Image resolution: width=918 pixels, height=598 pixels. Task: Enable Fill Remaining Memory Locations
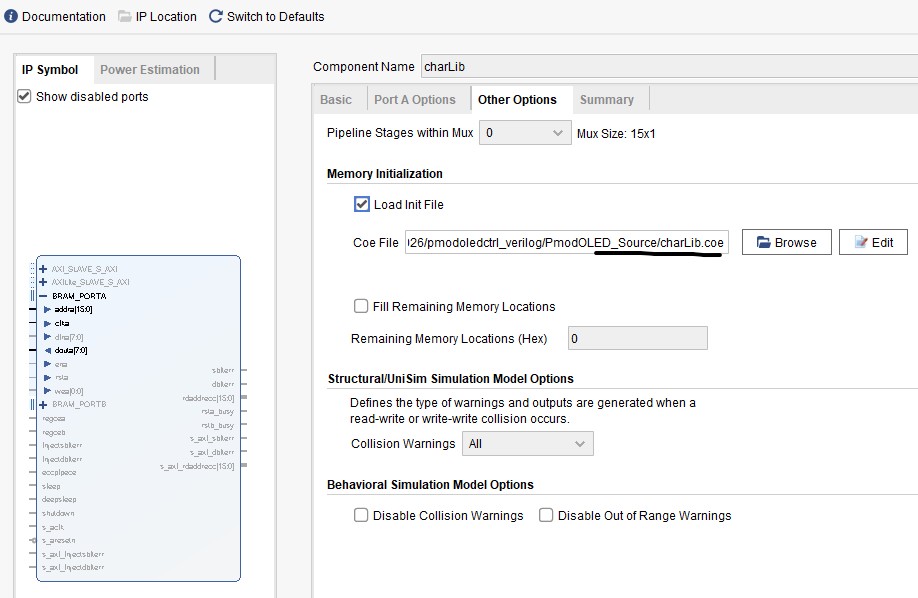(x=361, y=306)
